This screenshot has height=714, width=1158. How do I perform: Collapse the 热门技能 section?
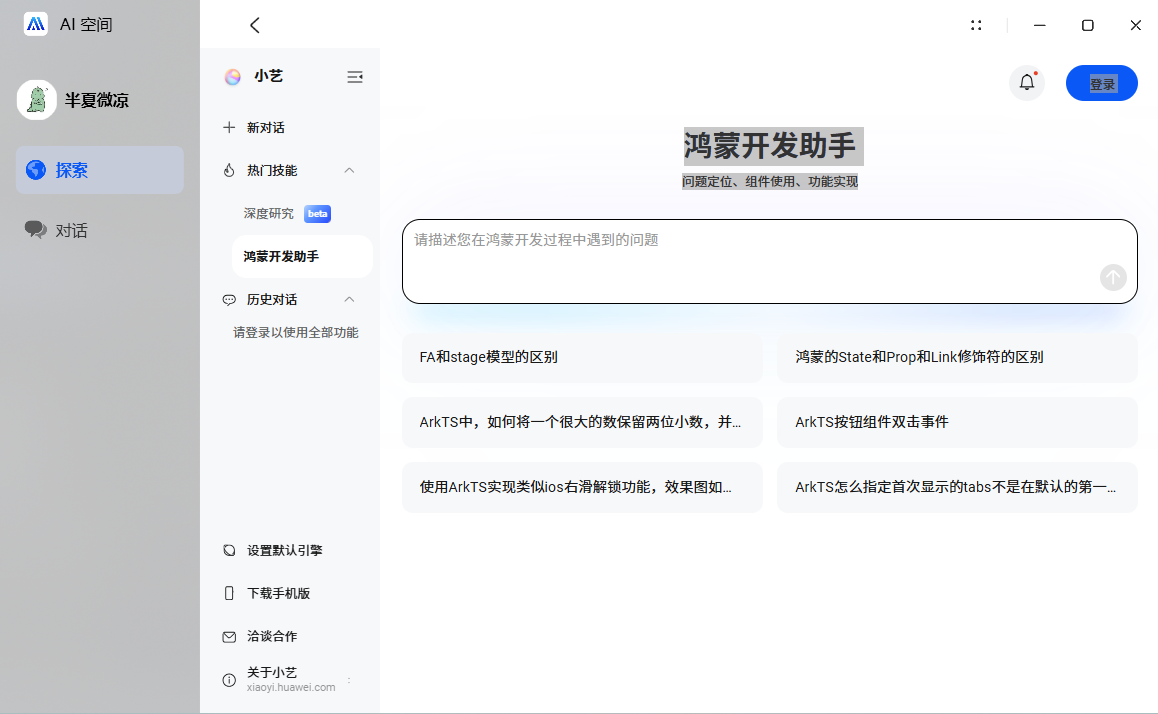pyautogui.click(x=349, y=170)
